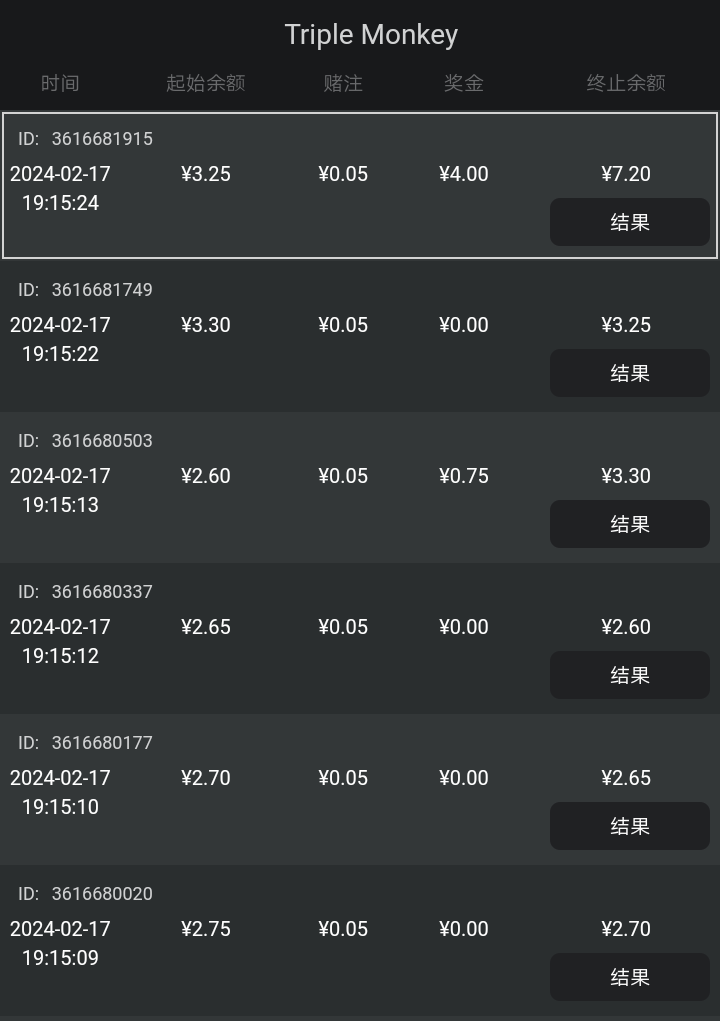Select the 19:15:13 timestamp row
Viewport: 720px width, 1021px height.
pos(360,487)
